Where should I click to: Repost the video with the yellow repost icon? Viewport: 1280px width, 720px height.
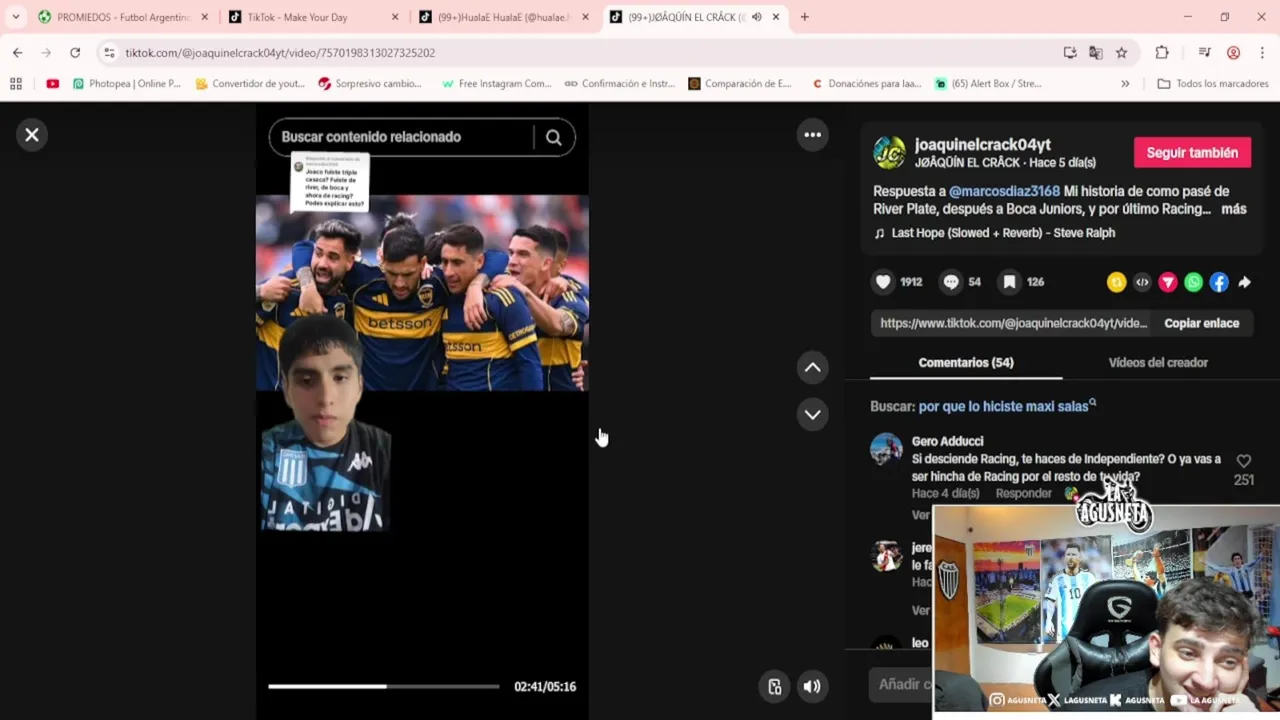point(1116,283)
